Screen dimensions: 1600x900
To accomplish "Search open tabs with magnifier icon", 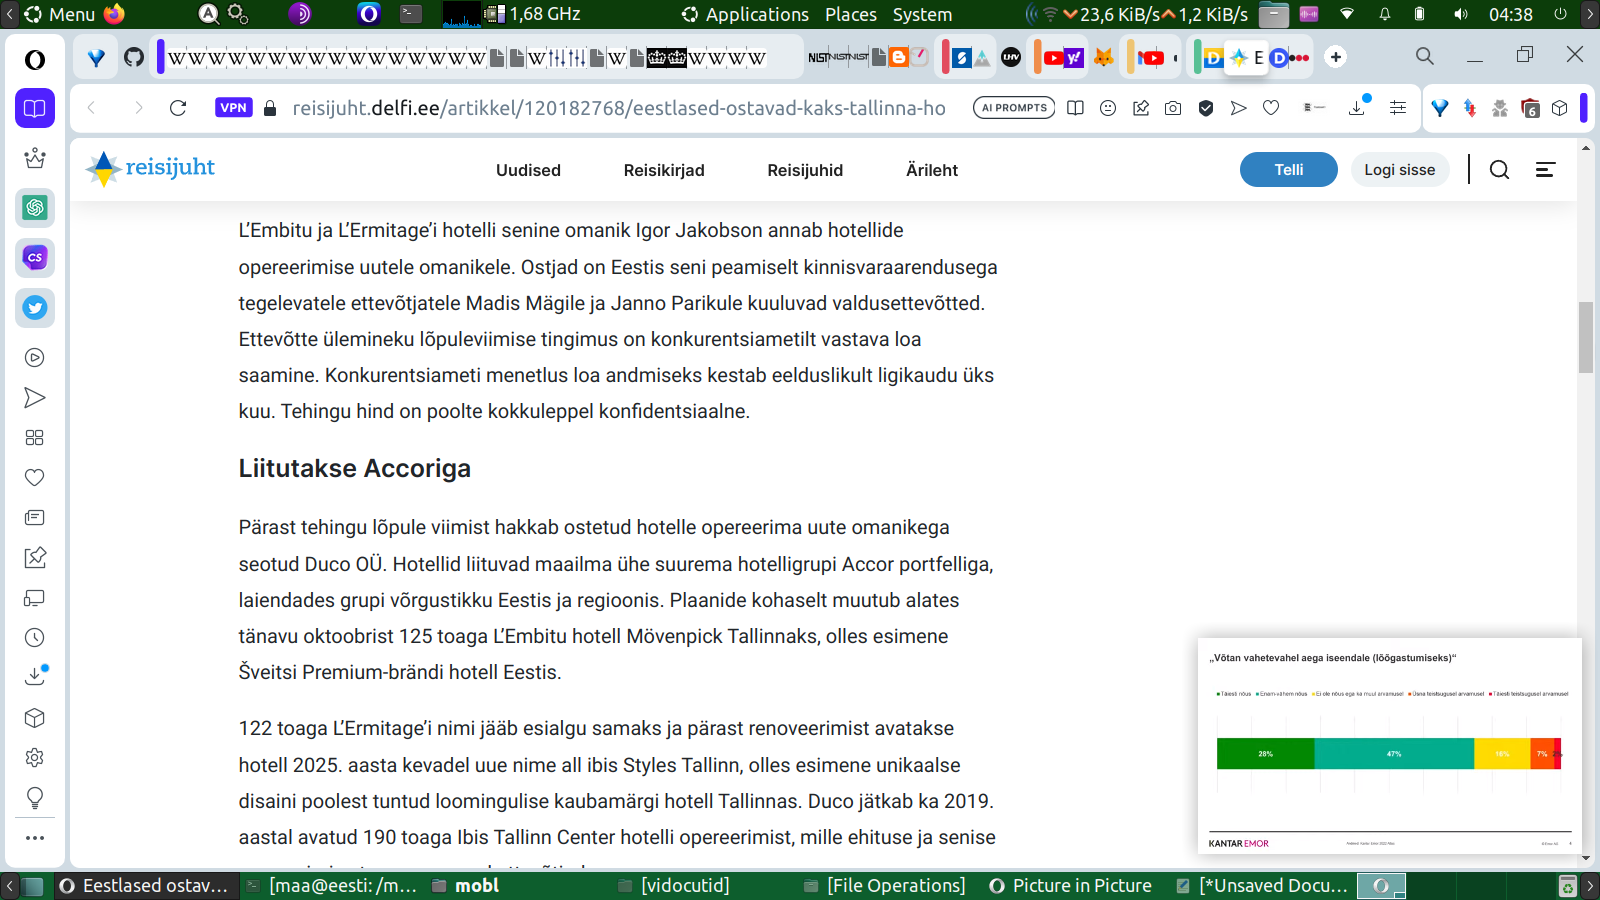I will (x=1425, y=57).
